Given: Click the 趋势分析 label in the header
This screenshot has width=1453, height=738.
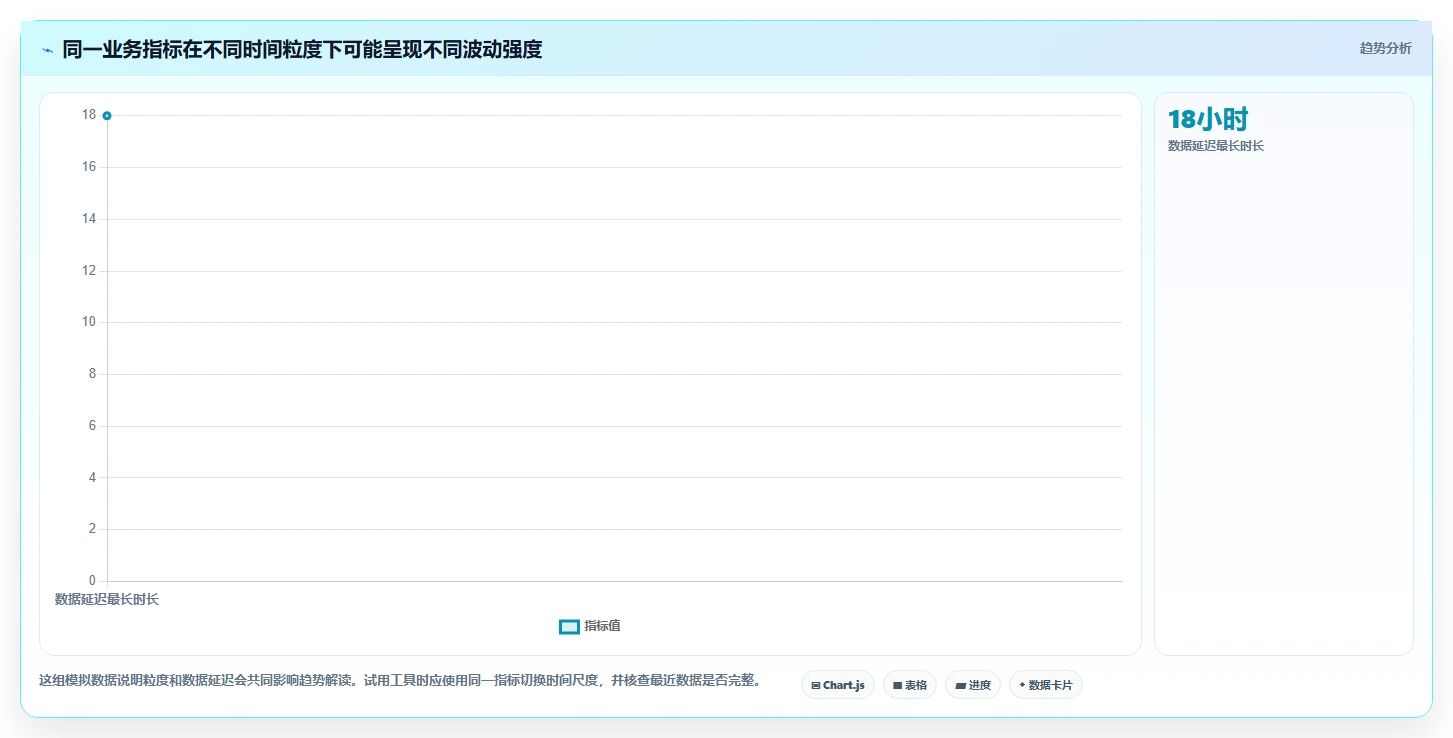Looking at the screenshot, I should tap(1385, 48).
